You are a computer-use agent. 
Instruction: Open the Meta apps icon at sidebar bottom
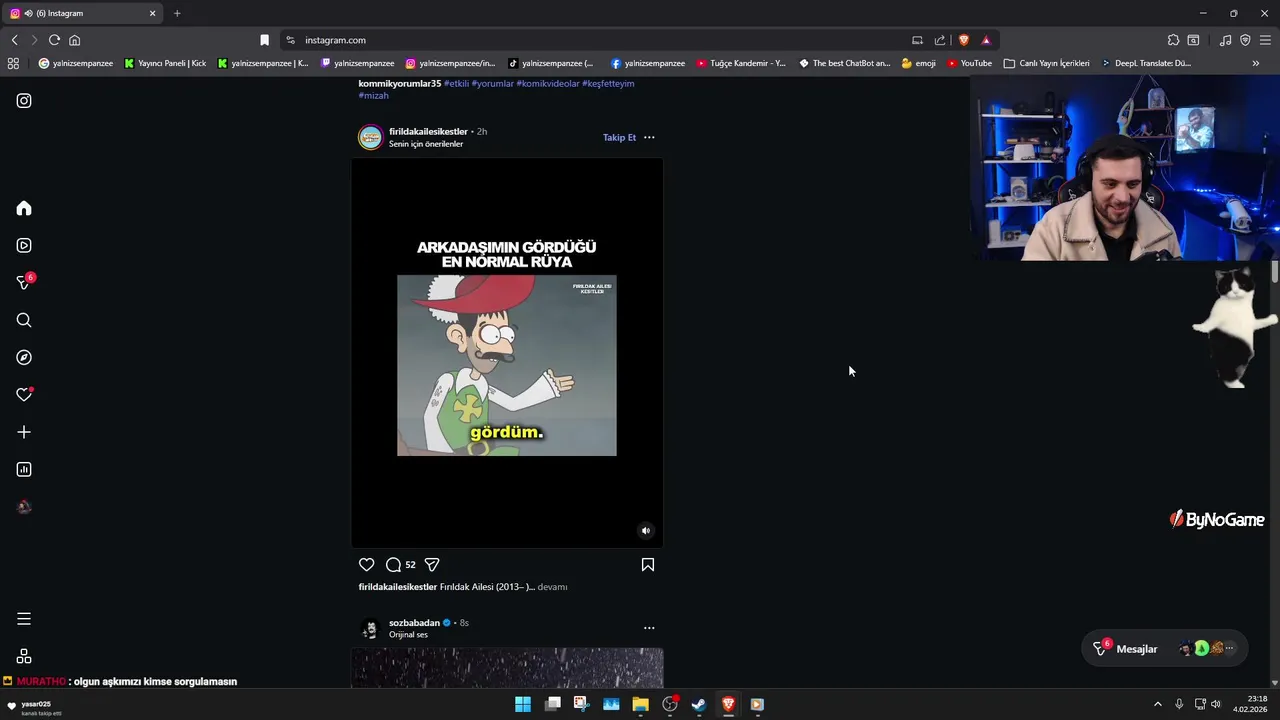(24, 656)
